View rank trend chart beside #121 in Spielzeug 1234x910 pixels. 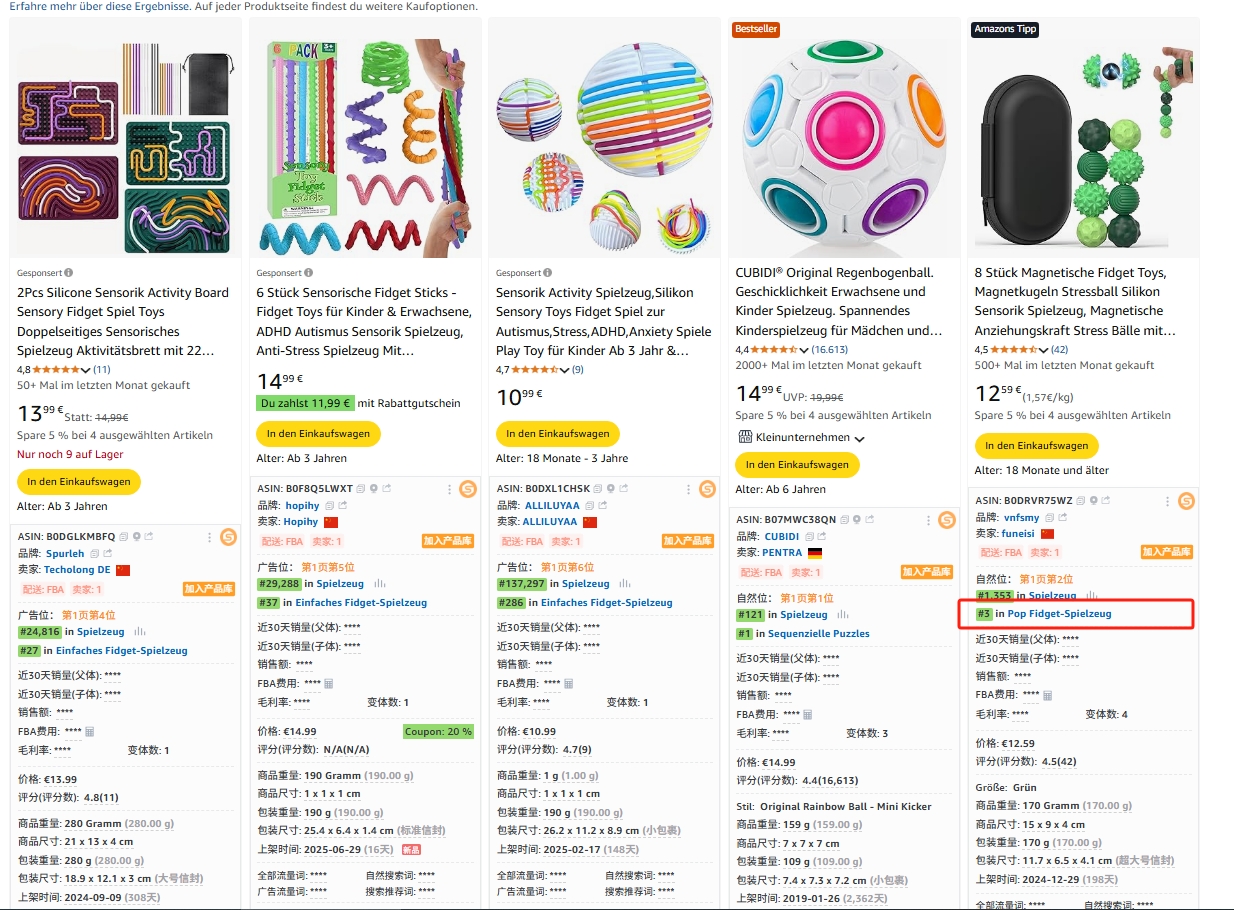pyautogui.click(x=843, y=614)
